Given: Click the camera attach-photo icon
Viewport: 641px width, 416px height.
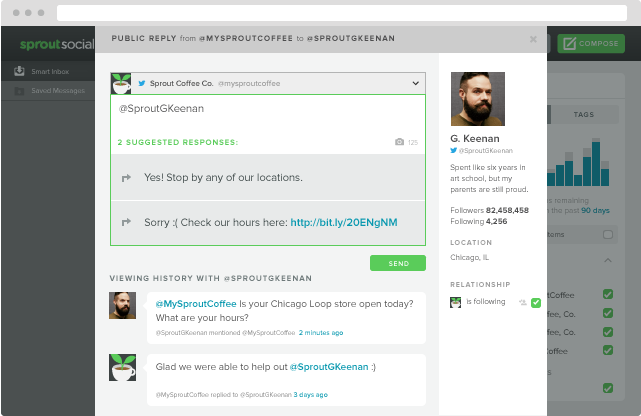Looking at the screenshot, I should click(x=399, y=142).
